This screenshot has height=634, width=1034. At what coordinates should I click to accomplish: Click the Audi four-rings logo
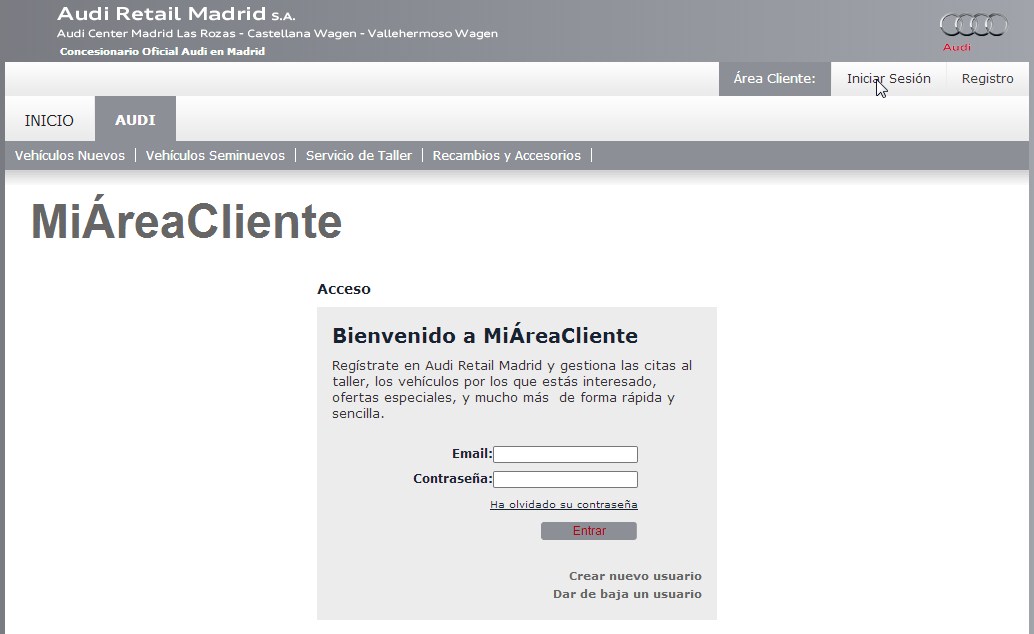point(973,25)
